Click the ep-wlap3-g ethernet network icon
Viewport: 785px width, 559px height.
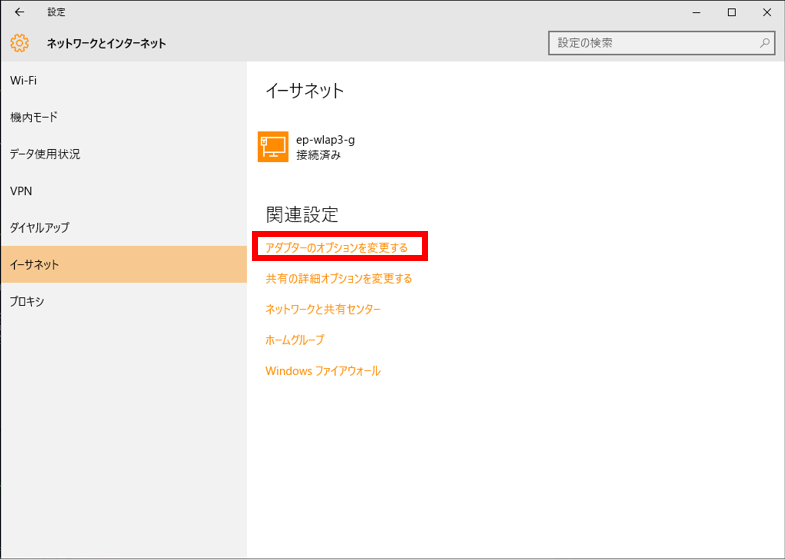pos(273,147)
